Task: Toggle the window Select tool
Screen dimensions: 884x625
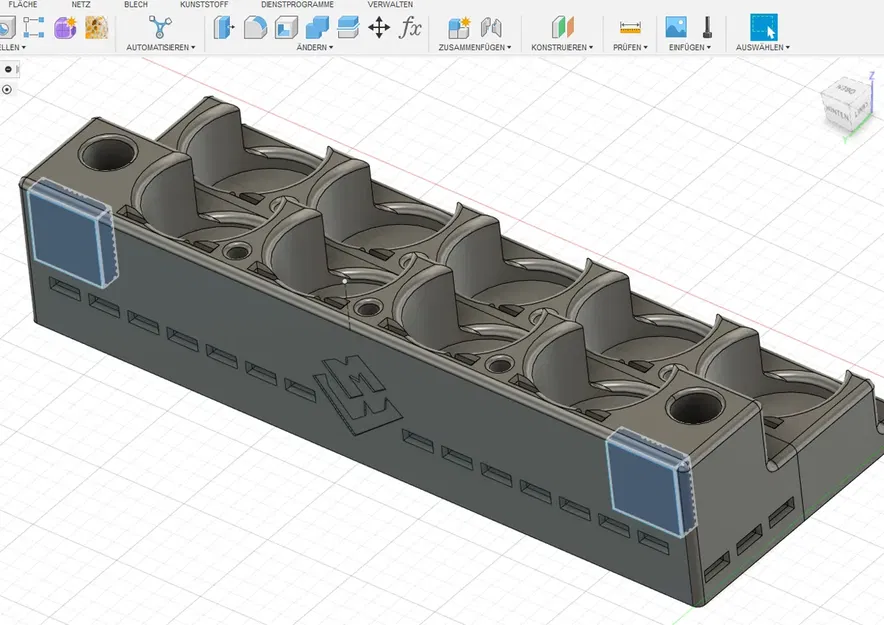Action: [x=763, y=27]
